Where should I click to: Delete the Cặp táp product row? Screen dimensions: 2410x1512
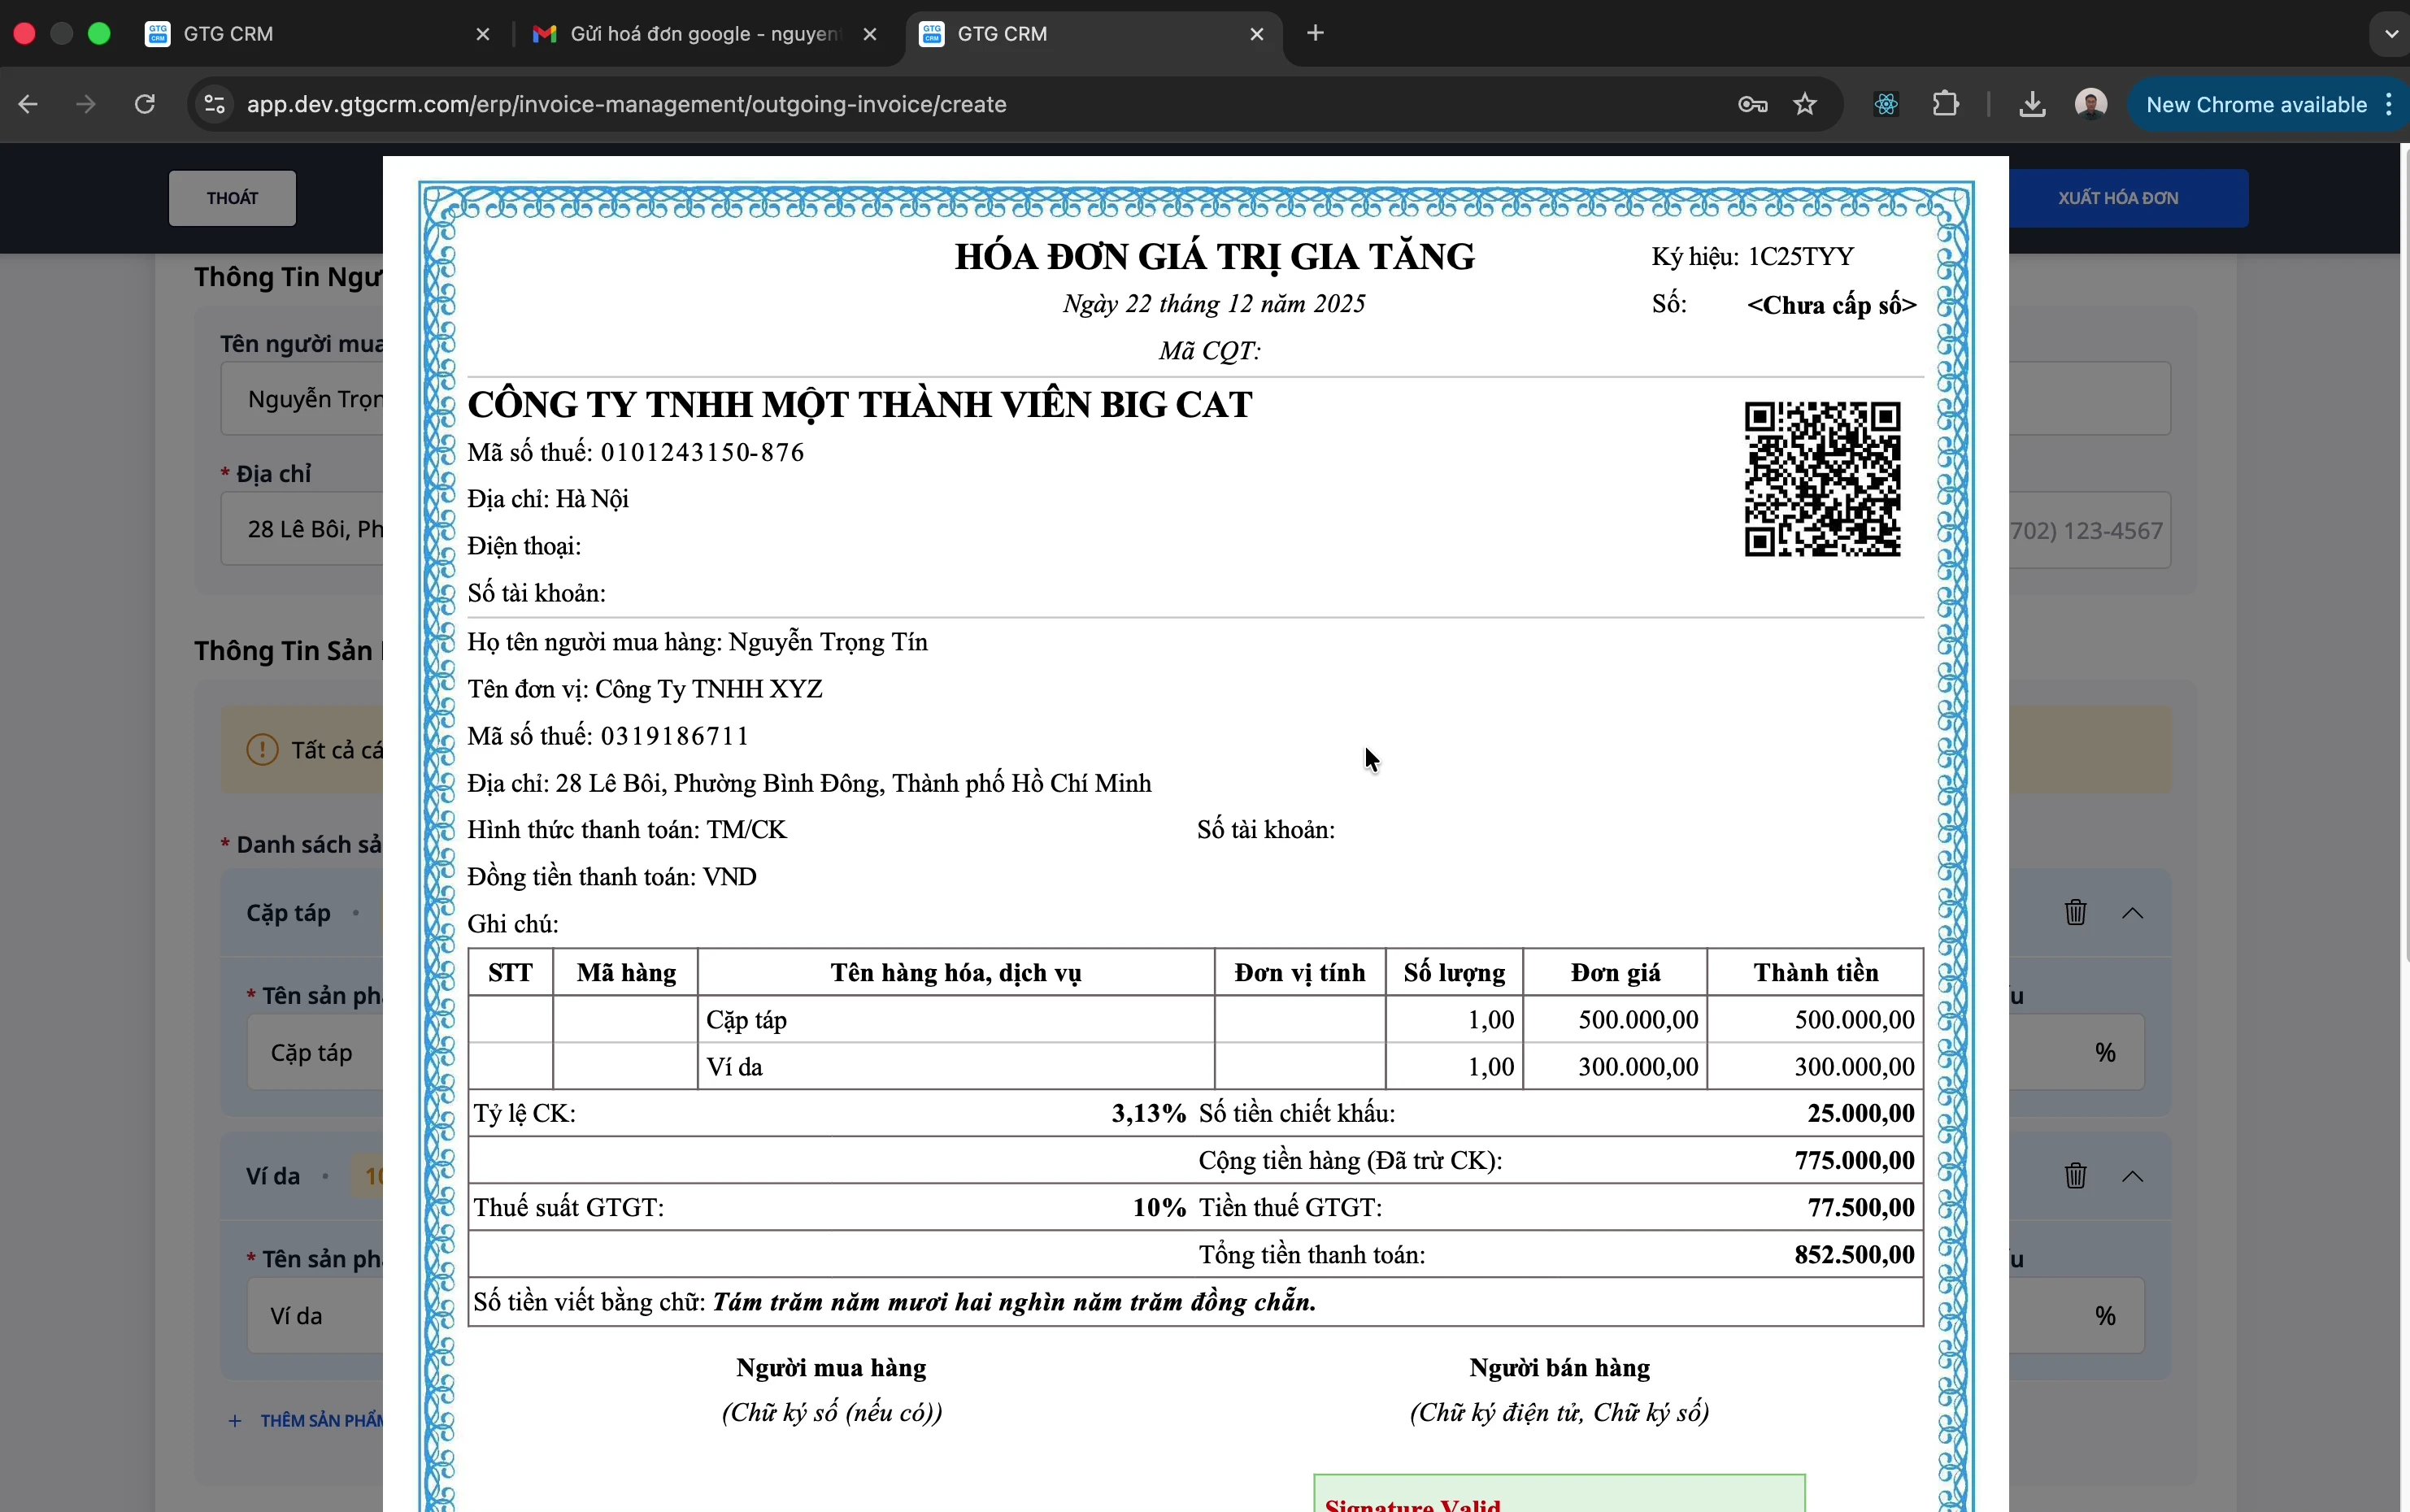[x=2076, y=912]
